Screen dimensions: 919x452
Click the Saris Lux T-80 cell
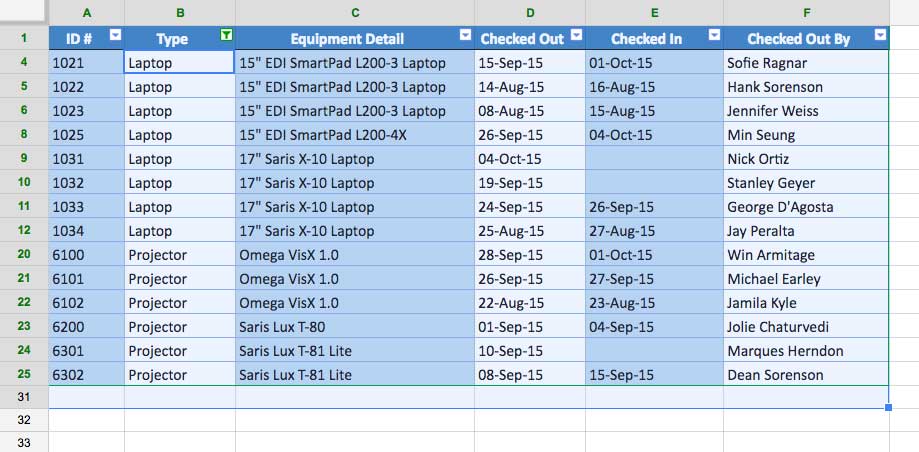(355, 327)
